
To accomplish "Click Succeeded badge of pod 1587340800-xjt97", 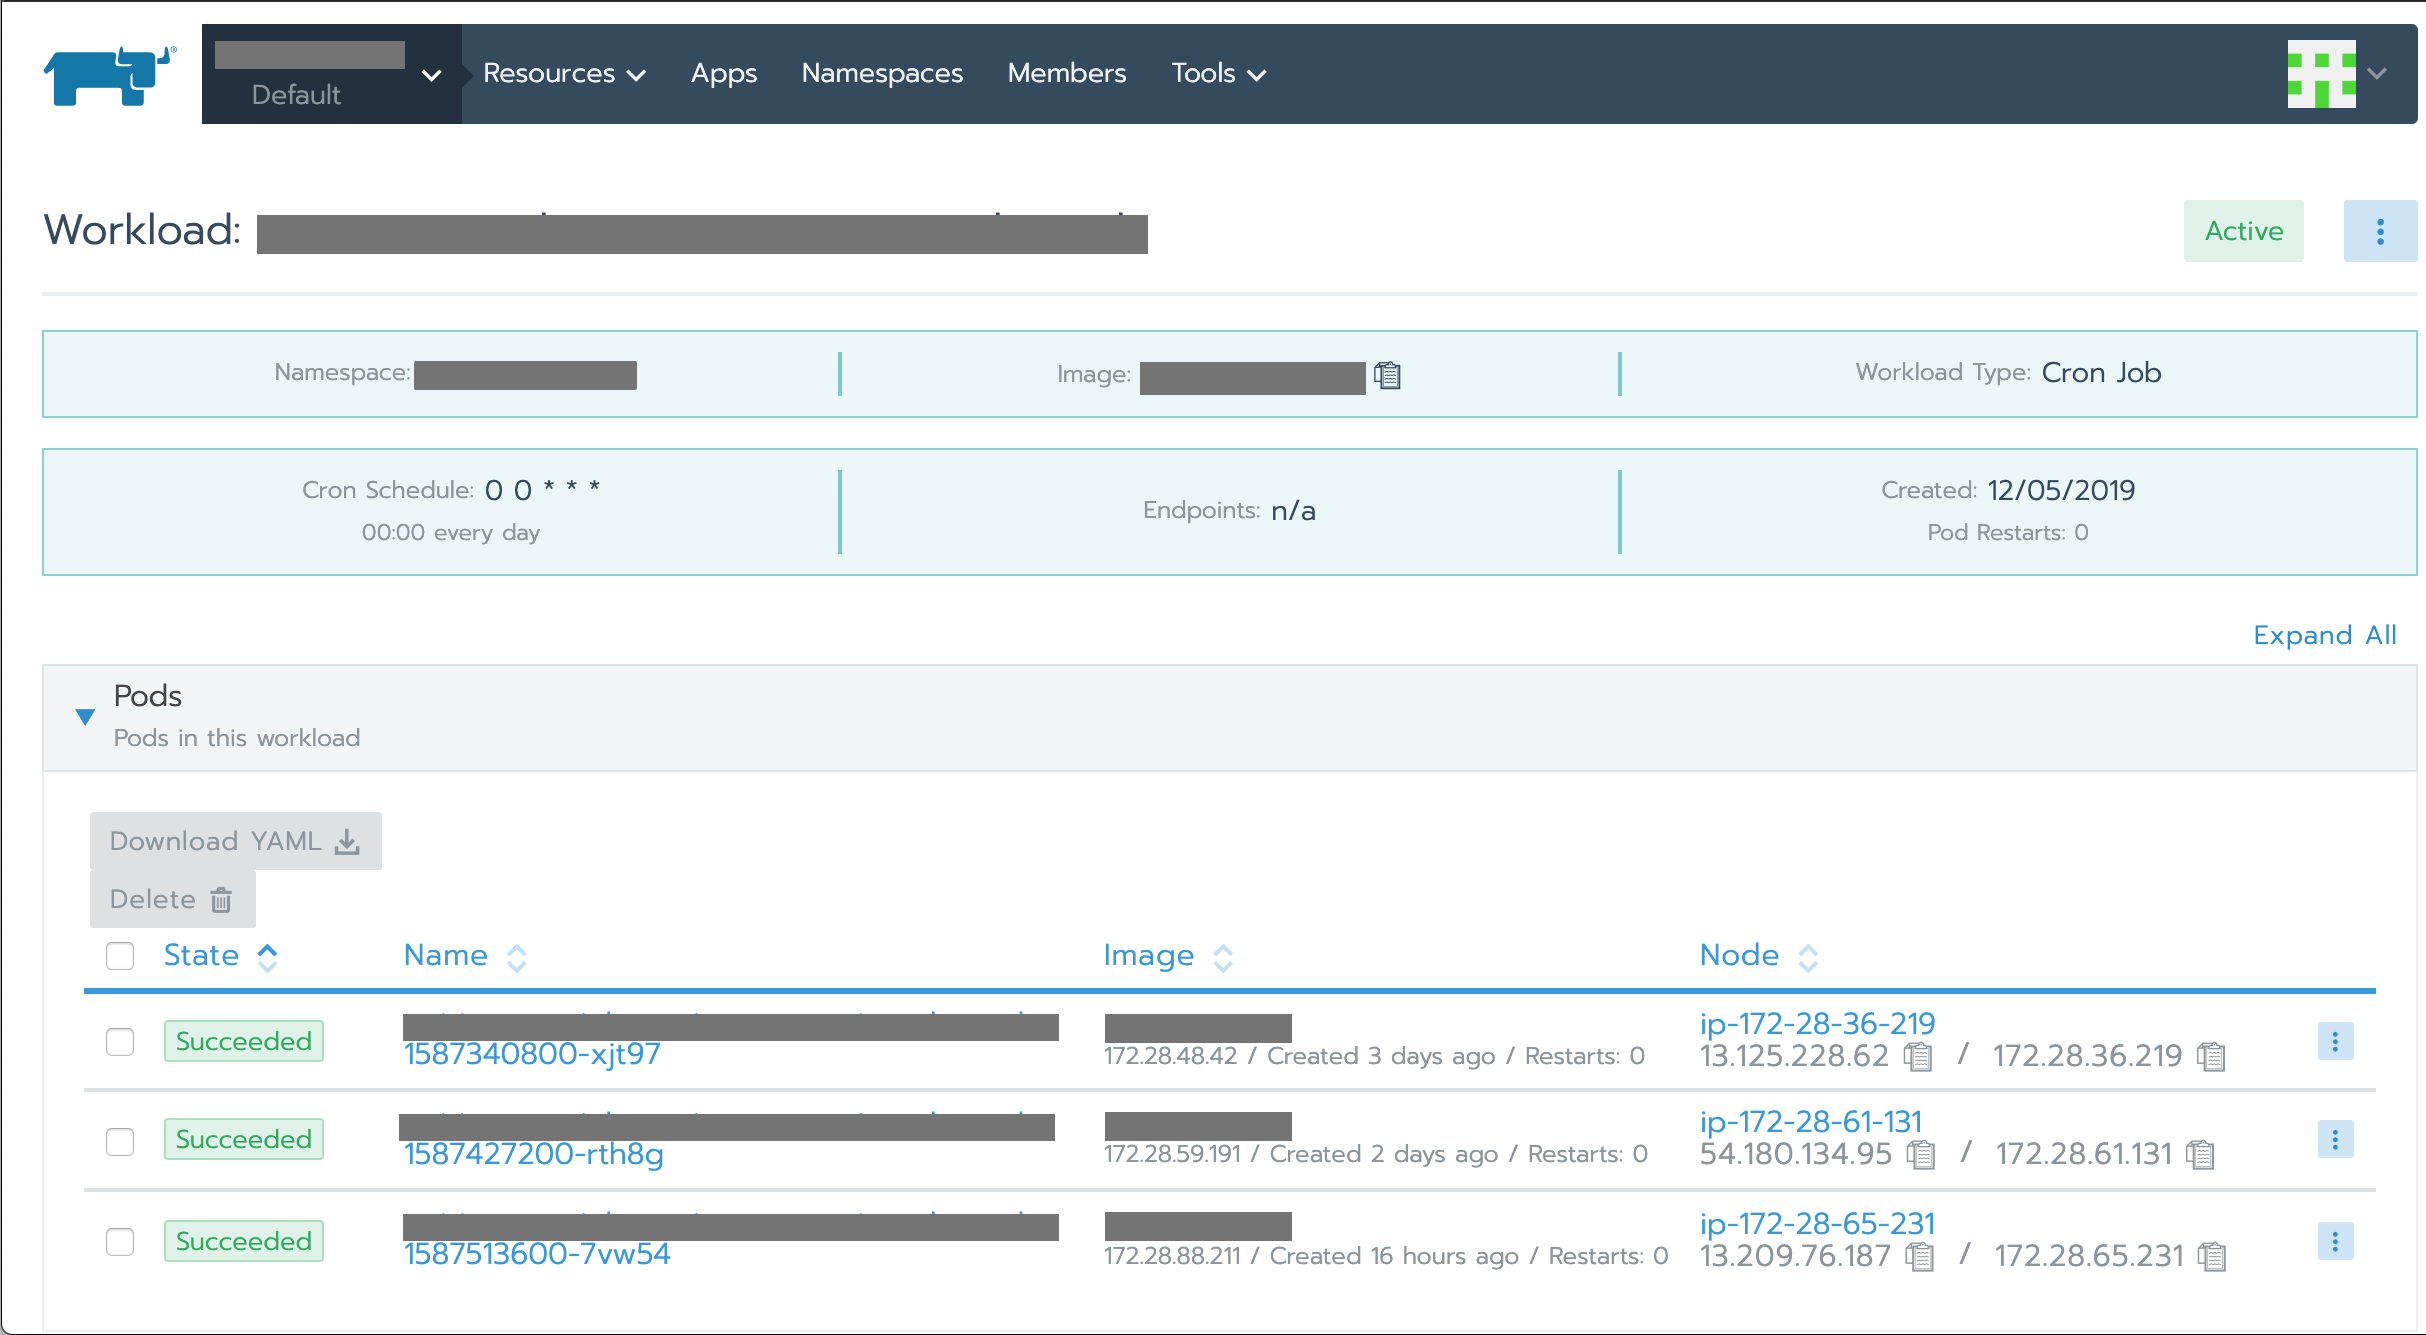I will [244, 1041].
